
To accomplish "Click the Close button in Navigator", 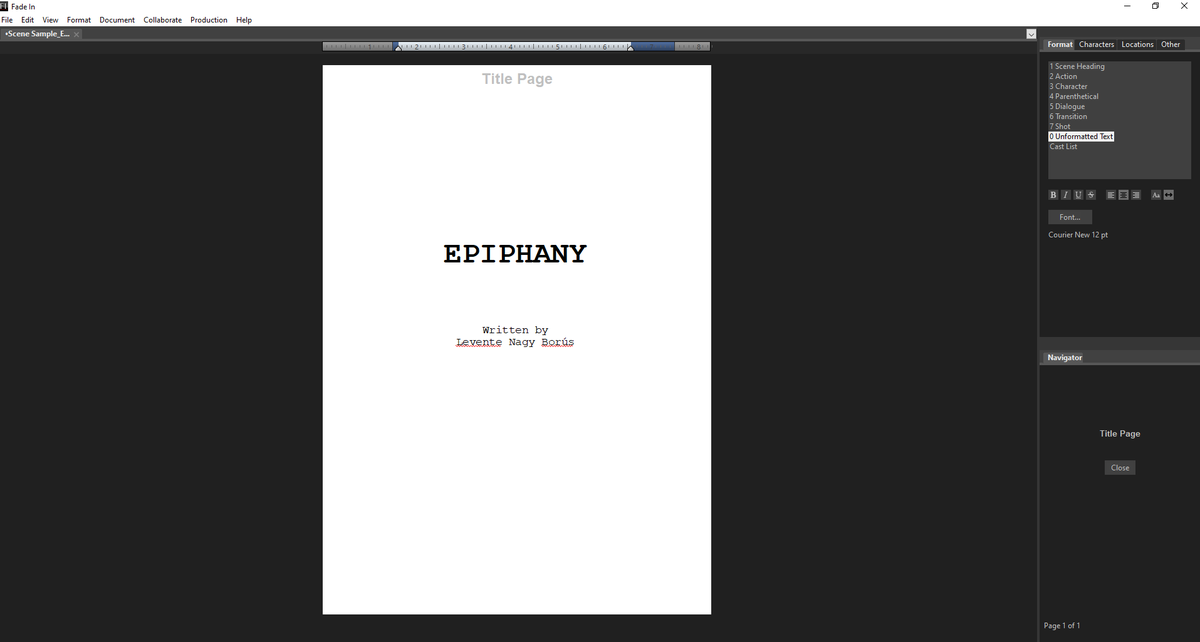I will pyautogui.click(x=1120, y=468).
